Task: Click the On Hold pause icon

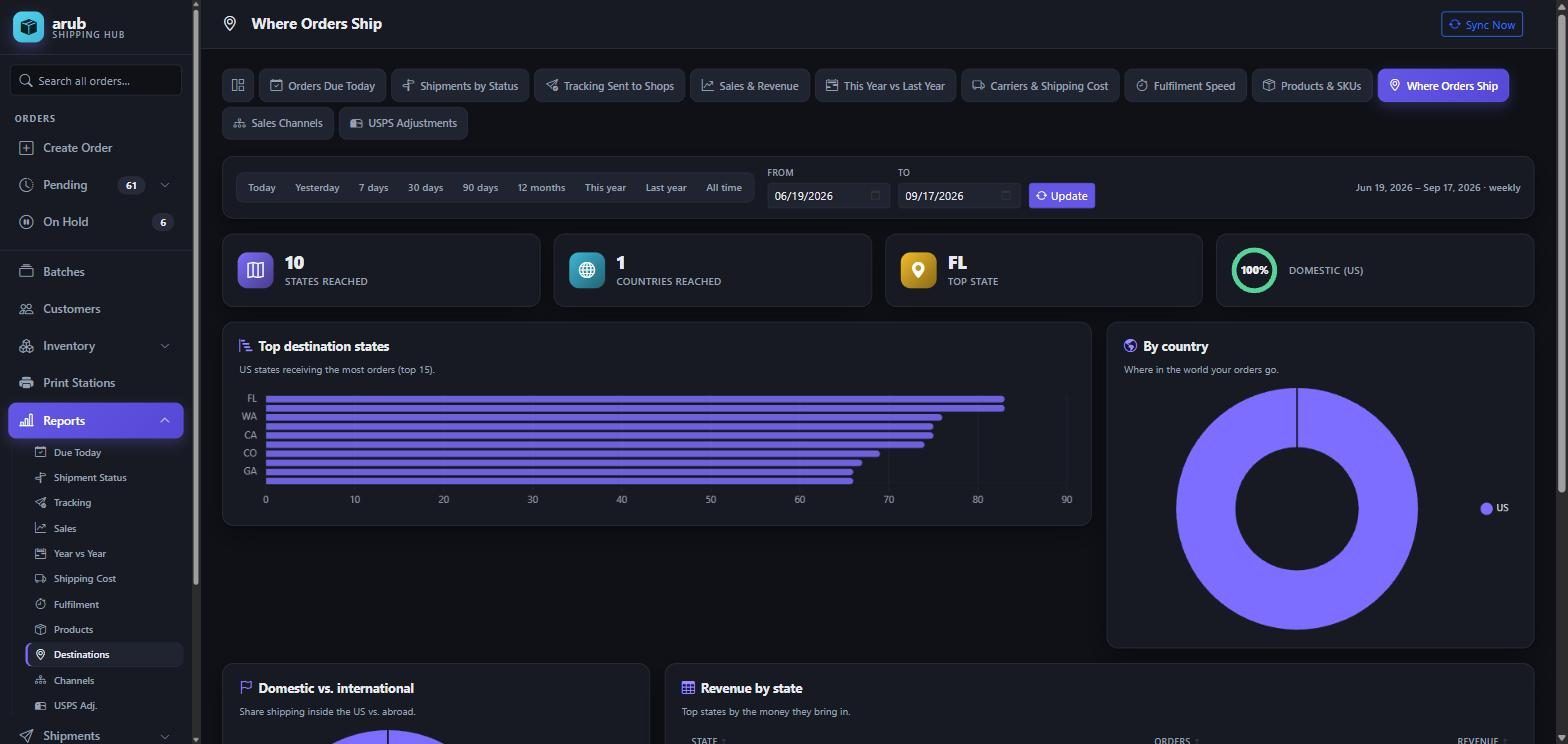Action: pos(26,222)
